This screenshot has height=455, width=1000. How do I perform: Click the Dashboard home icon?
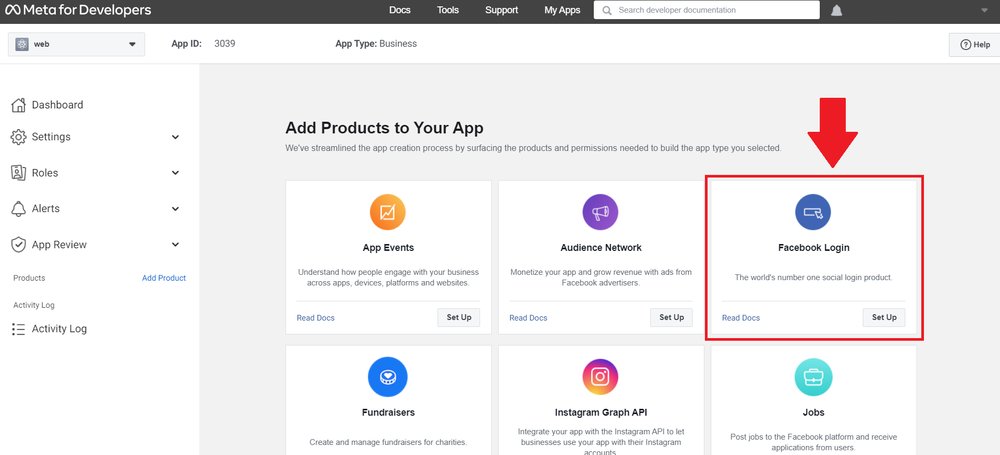coord(18,105)
